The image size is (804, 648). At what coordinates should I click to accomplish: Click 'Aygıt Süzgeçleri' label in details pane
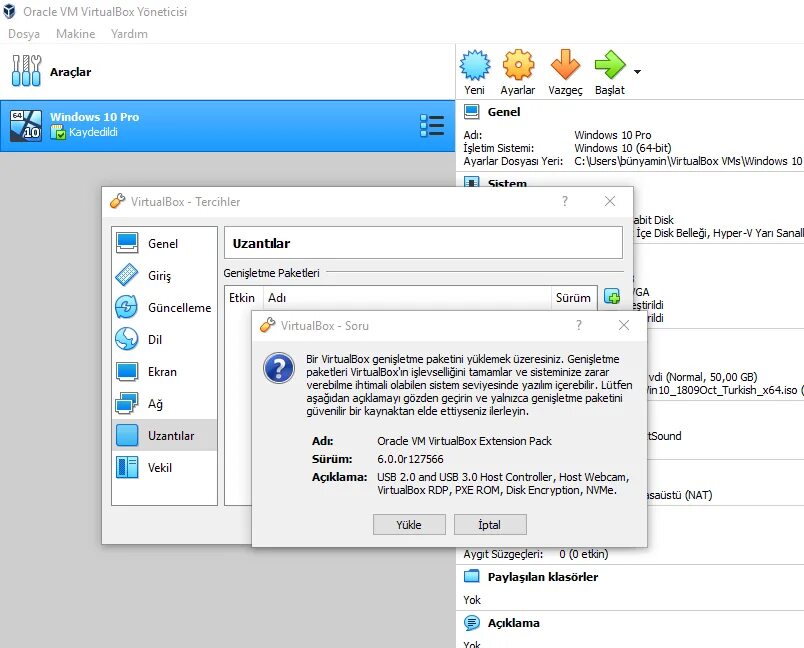503,554
